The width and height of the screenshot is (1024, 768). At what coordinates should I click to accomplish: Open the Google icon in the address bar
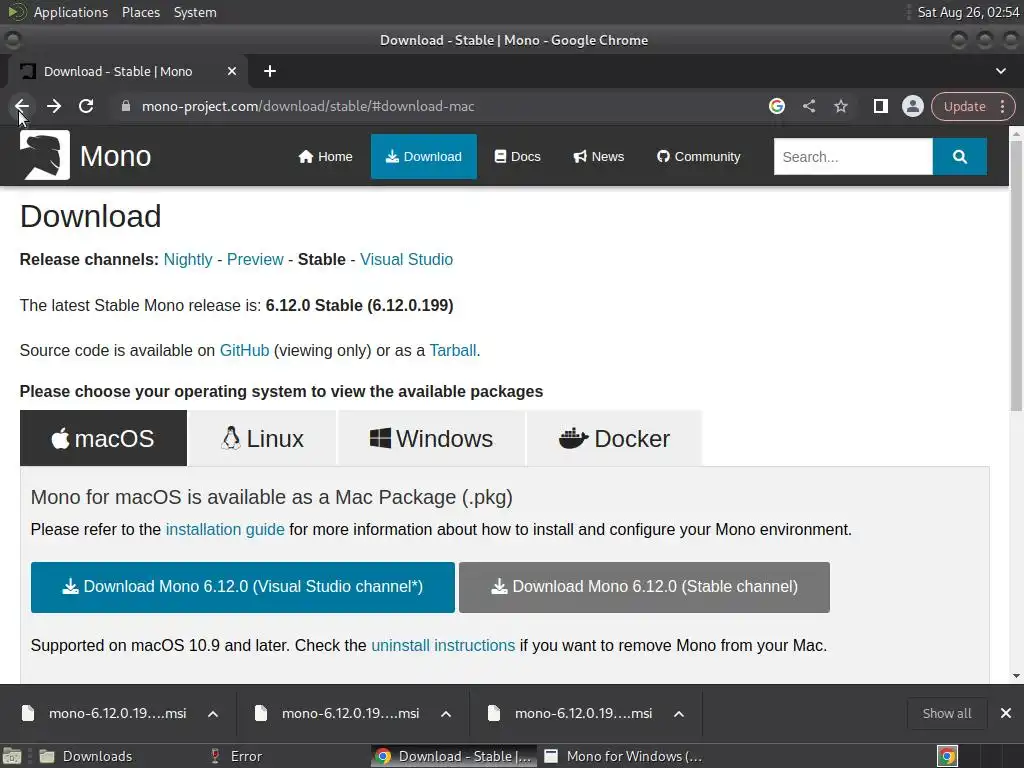776,106
